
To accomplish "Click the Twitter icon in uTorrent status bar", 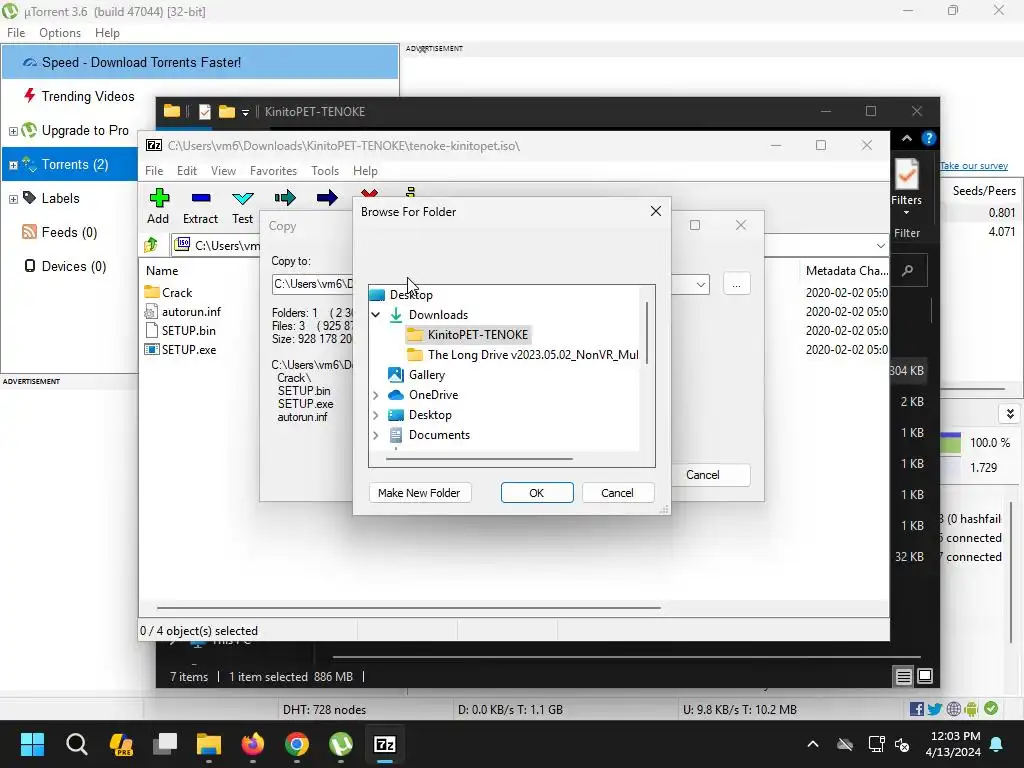I will [935, 709].
